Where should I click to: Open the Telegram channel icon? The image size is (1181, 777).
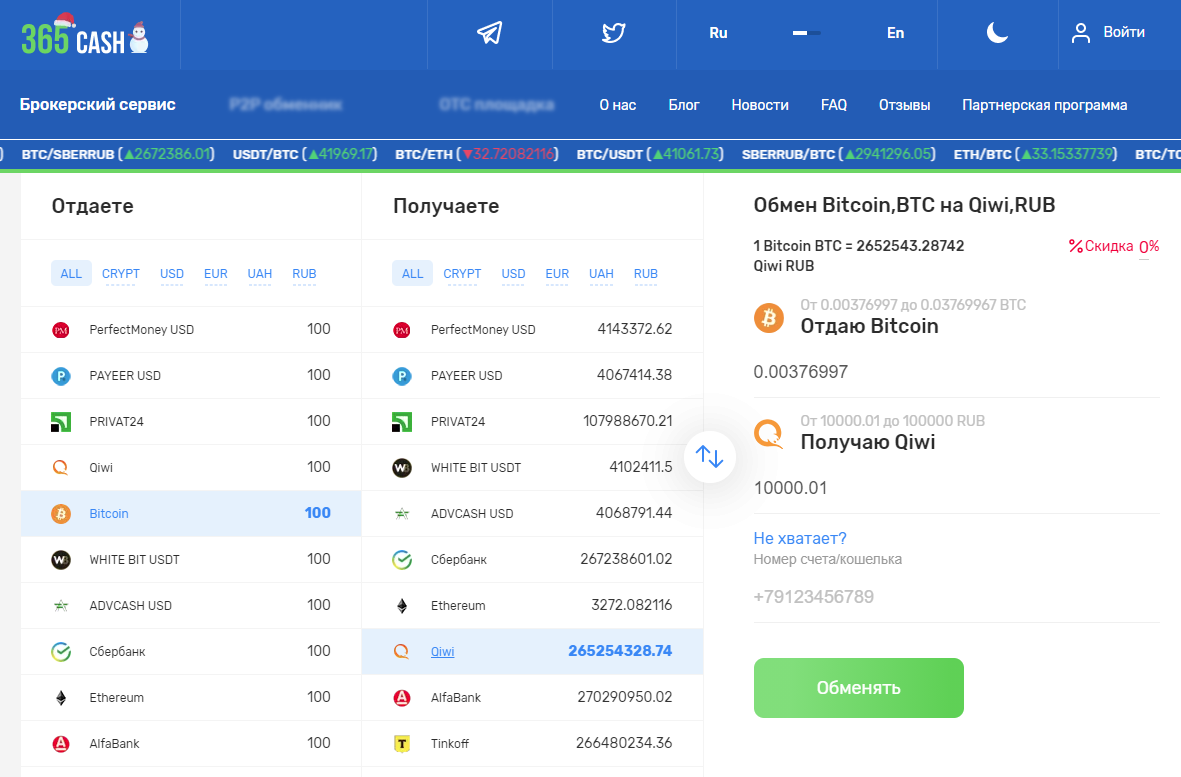click(490, 33)
